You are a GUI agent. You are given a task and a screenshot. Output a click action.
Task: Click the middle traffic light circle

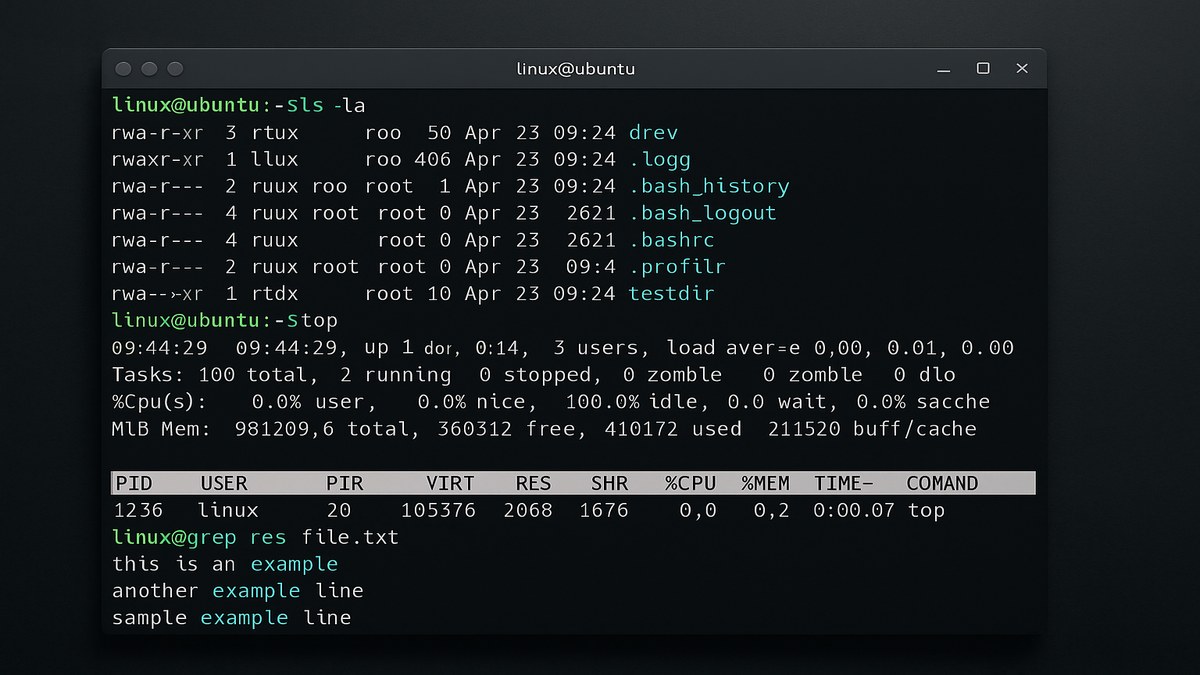pos(148,68)
